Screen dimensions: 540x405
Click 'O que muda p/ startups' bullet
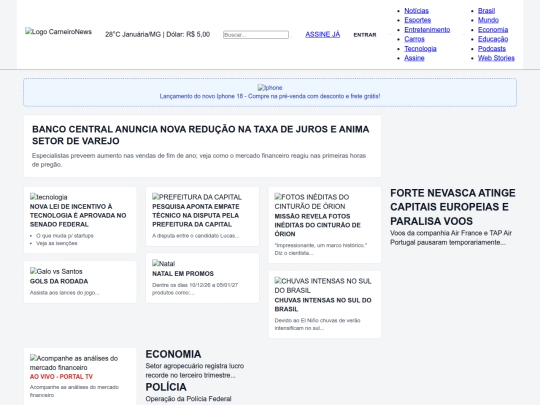[x=65, y=236]
